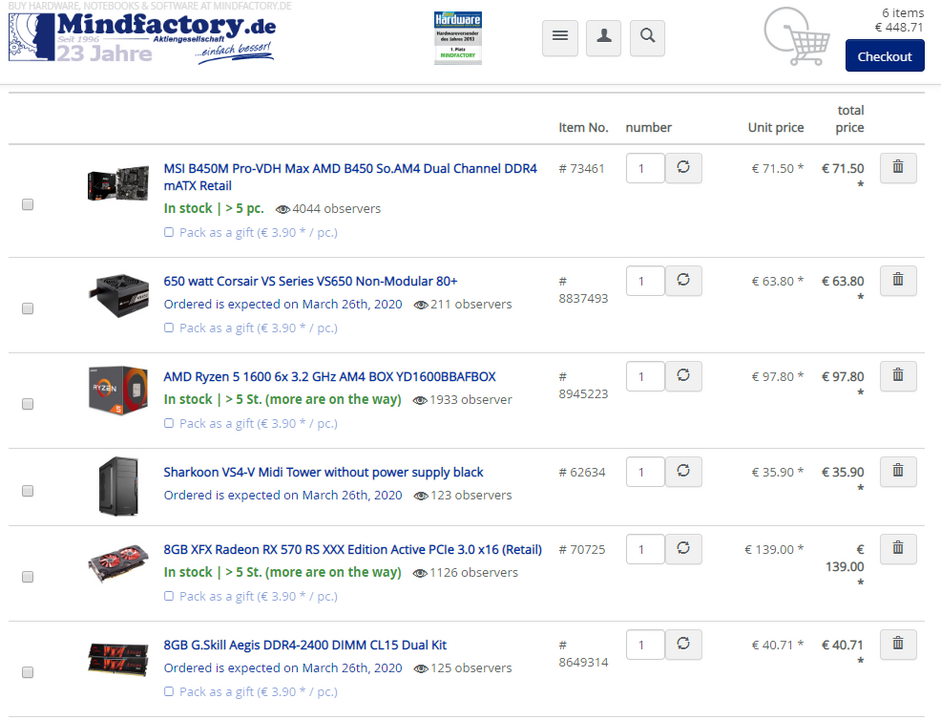Open the user account icon
Image resolution: width=941 pixels, height=720 pixels.
tap(604, 38)
